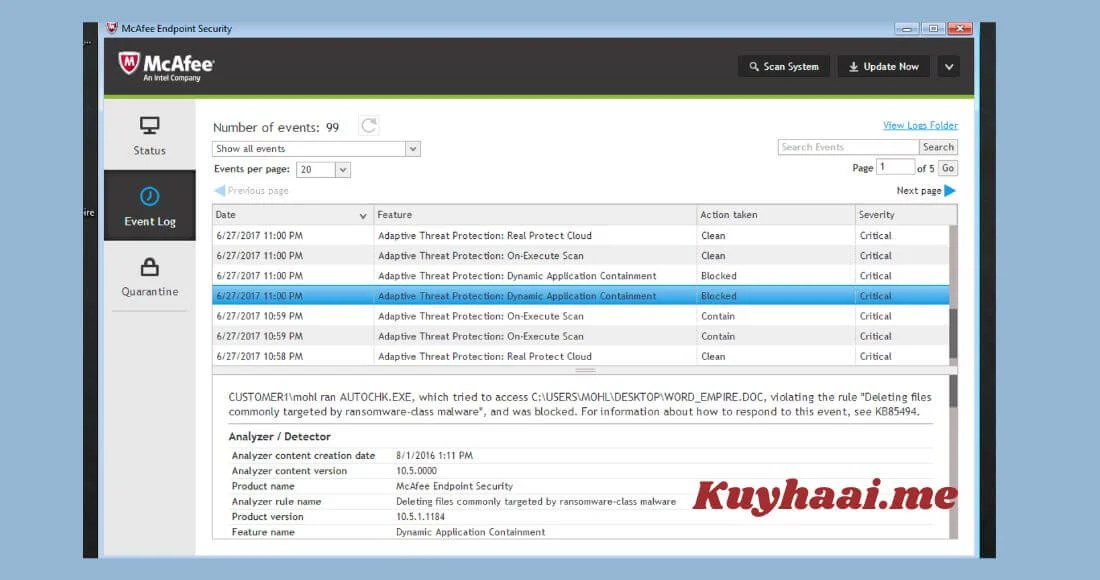Refresh the event count with the circular arrow
This screenshot has width=1100, height=580.
coord(369,126)
